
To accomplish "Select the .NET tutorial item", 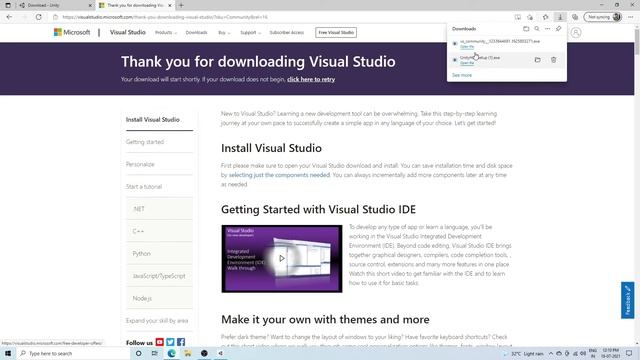I will tap(159, 209).
